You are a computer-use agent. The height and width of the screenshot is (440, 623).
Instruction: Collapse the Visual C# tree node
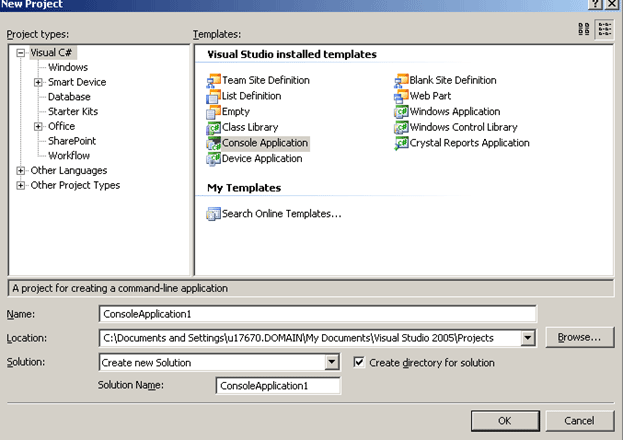coord(20,52)
